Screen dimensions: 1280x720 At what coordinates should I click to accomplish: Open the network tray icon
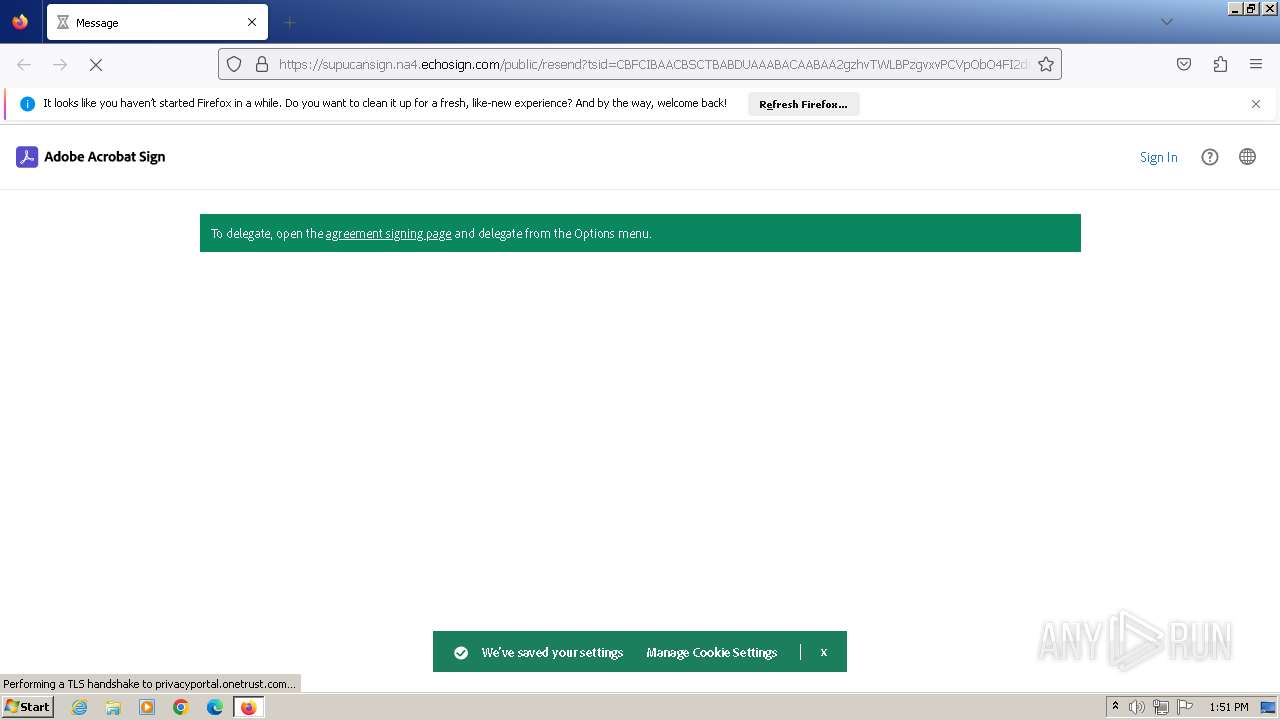1161,707
